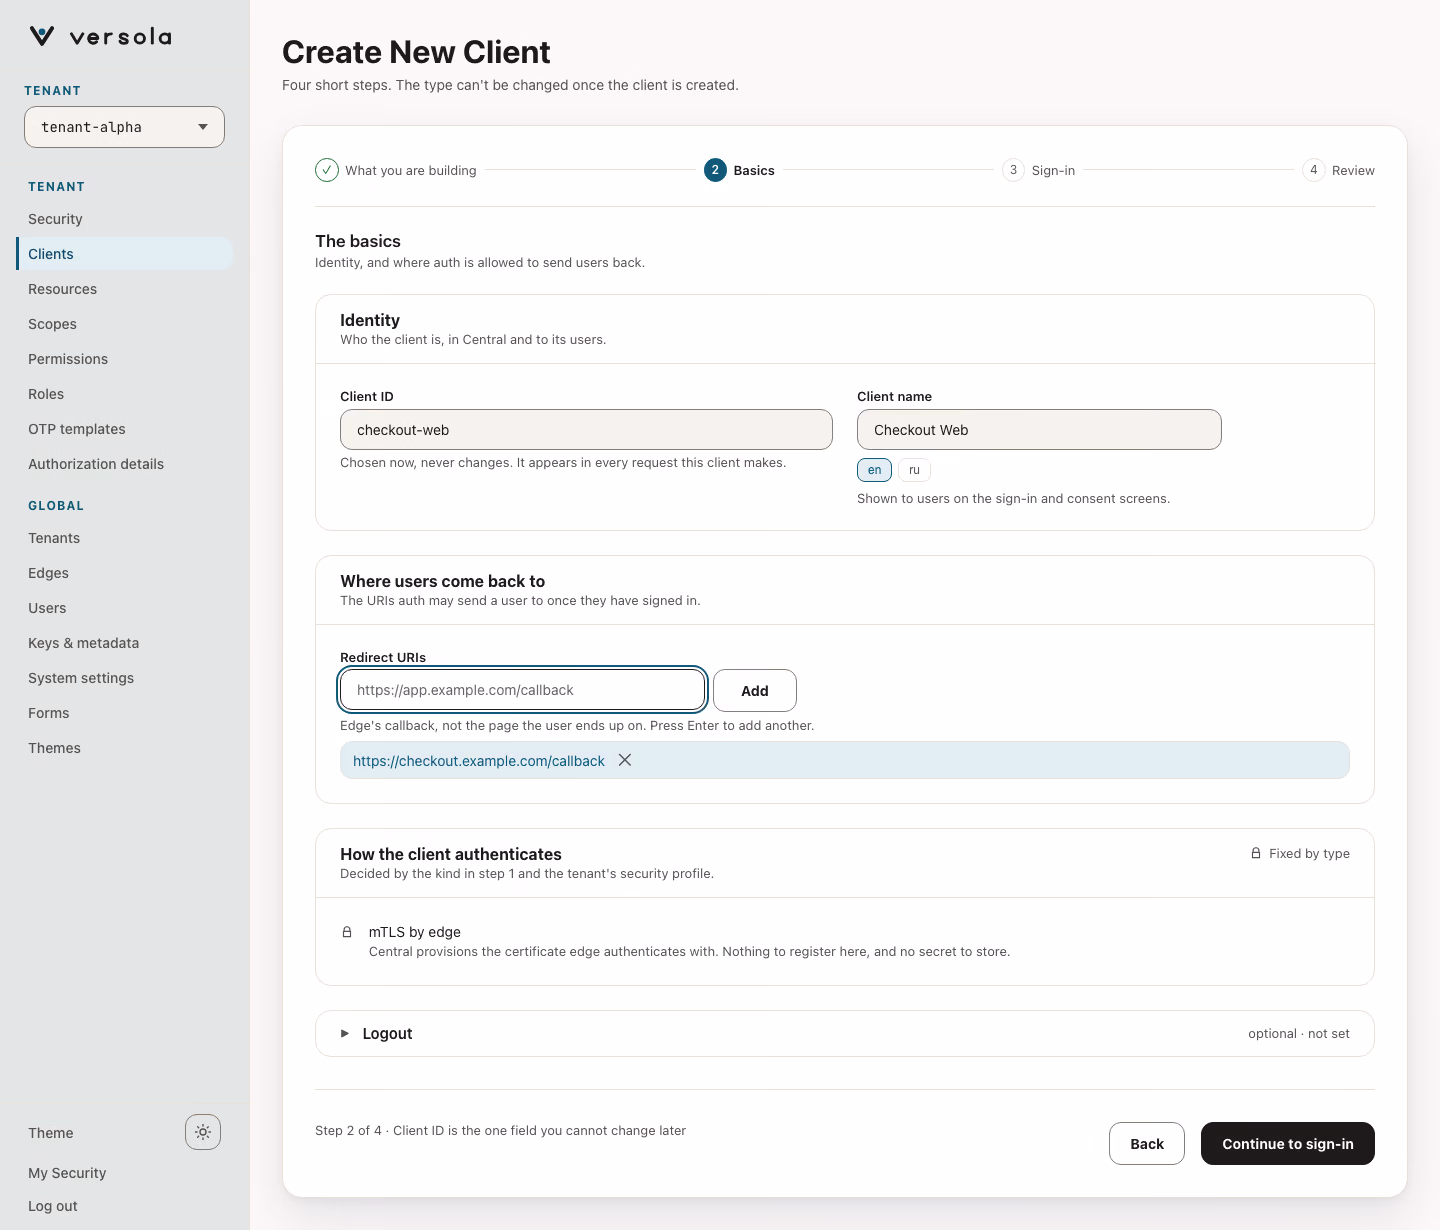Click the 'optional · not set' label
The image size is (1440, 1230).
(1299, 1034)
